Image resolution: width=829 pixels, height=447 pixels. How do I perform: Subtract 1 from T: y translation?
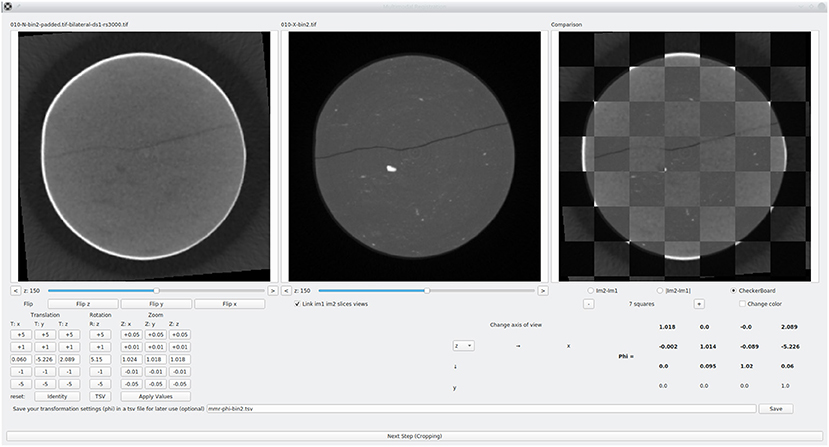point(45,372)
